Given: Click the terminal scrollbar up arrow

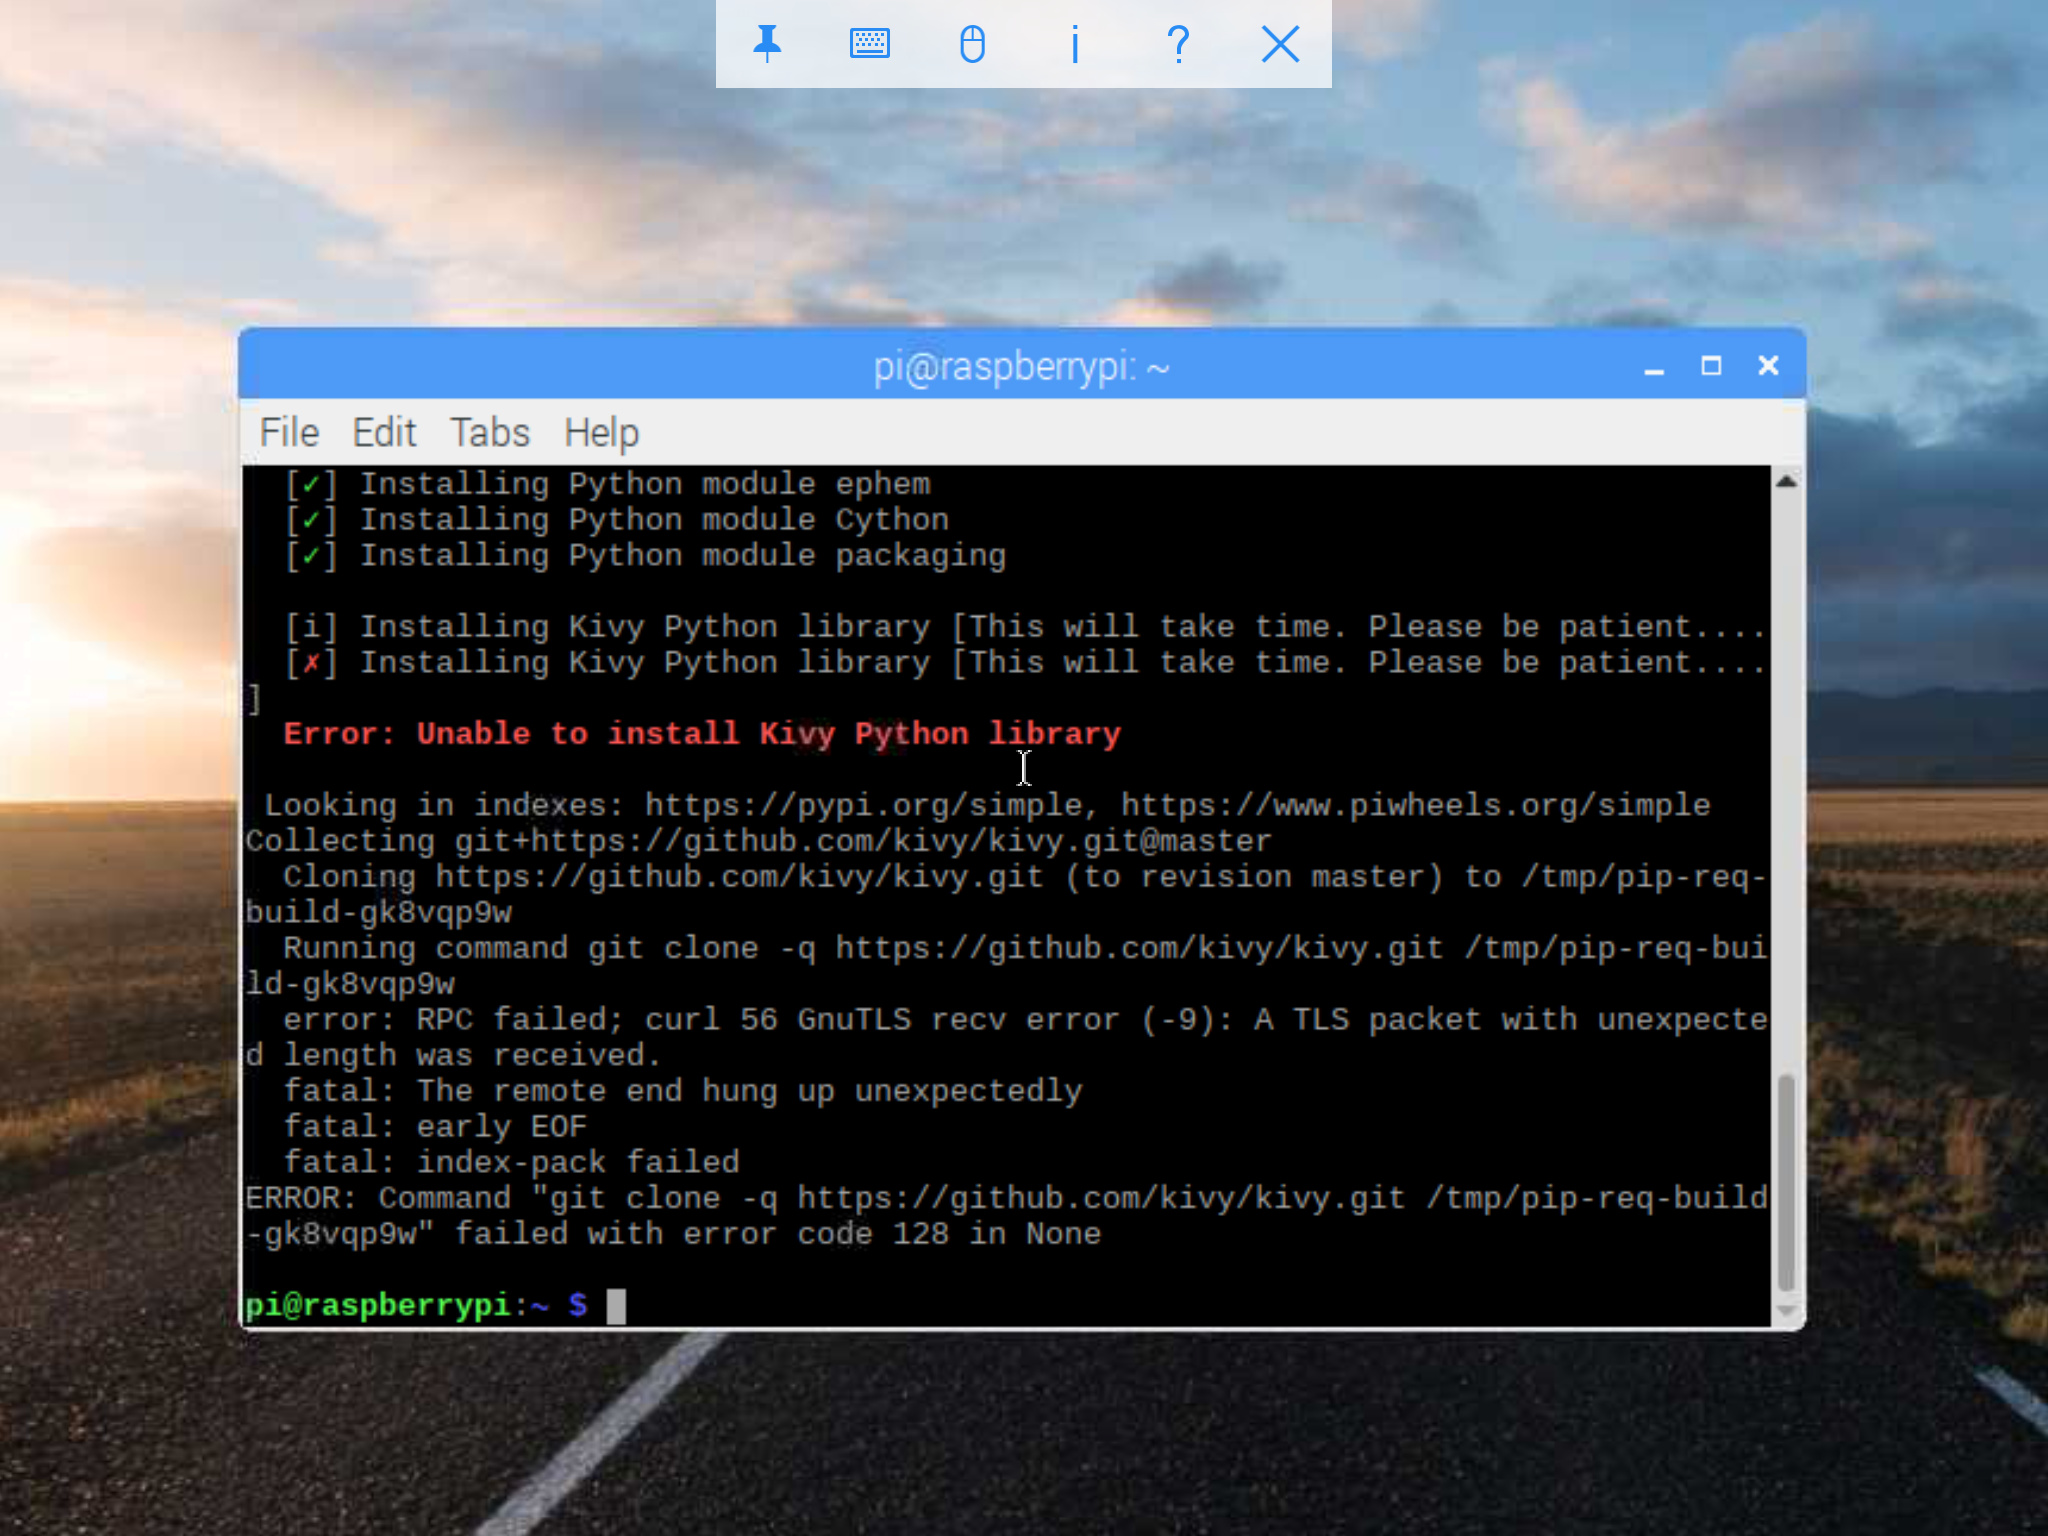Looking at the screenshot, I should [1786, 482].
